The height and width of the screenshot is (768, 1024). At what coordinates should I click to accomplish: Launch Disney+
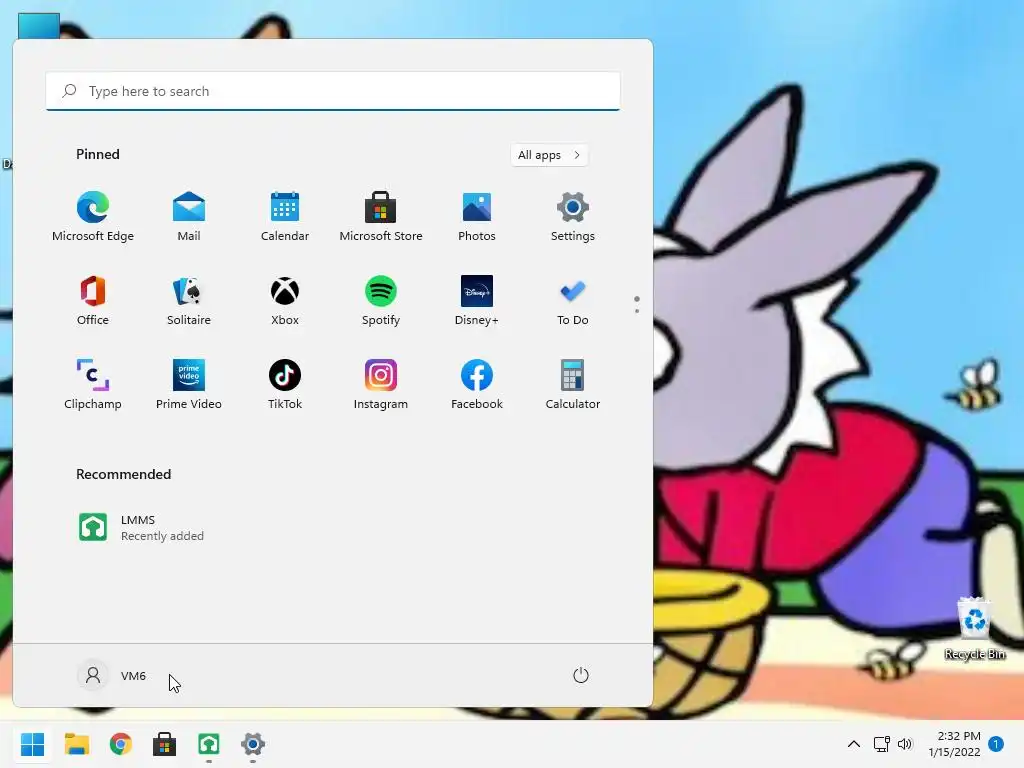[477, 301]
